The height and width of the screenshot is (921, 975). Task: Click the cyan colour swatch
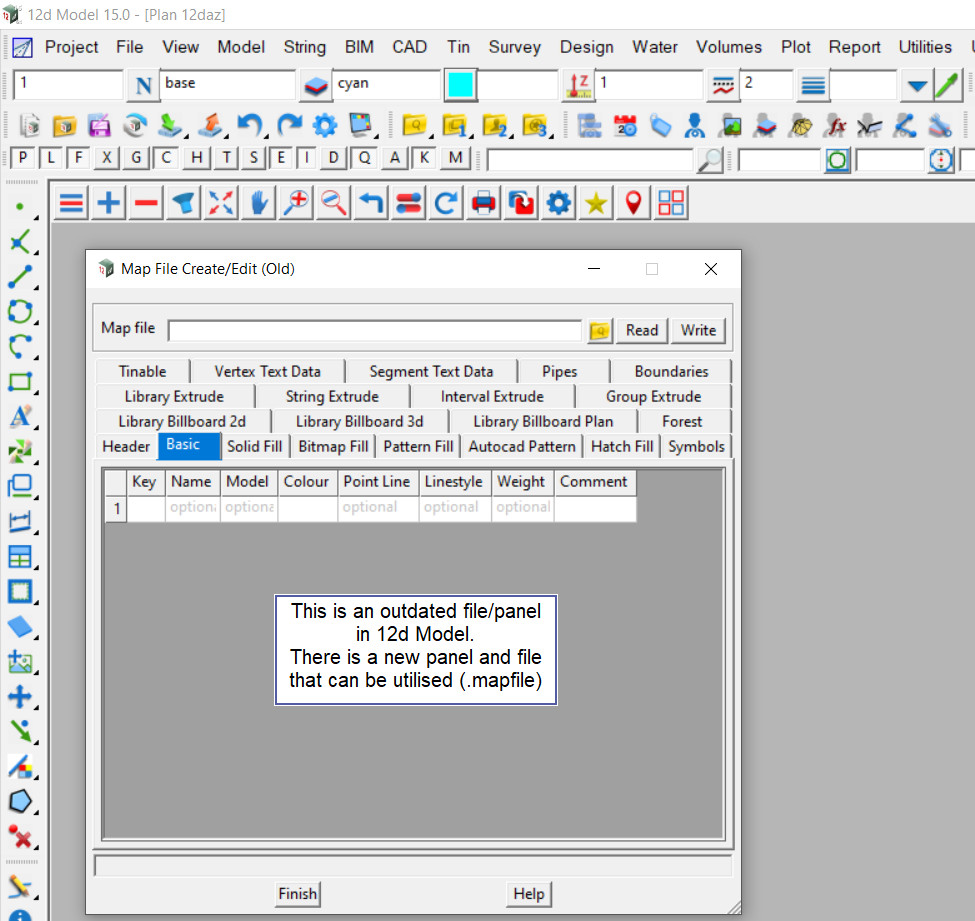tap(460, 85)
